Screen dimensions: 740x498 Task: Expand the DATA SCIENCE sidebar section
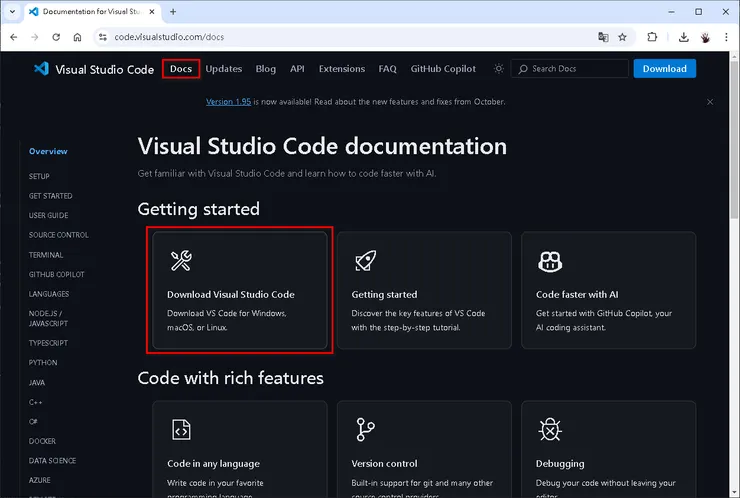pyautogui.click(x=52, y=461)
